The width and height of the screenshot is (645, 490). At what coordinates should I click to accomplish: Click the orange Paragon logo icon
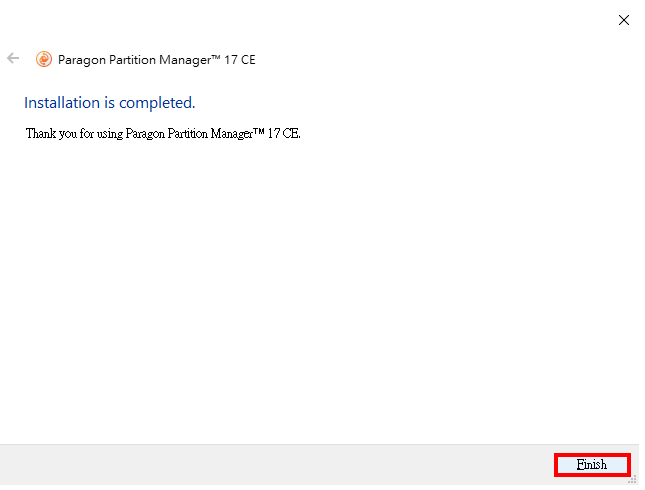point(44,59)
